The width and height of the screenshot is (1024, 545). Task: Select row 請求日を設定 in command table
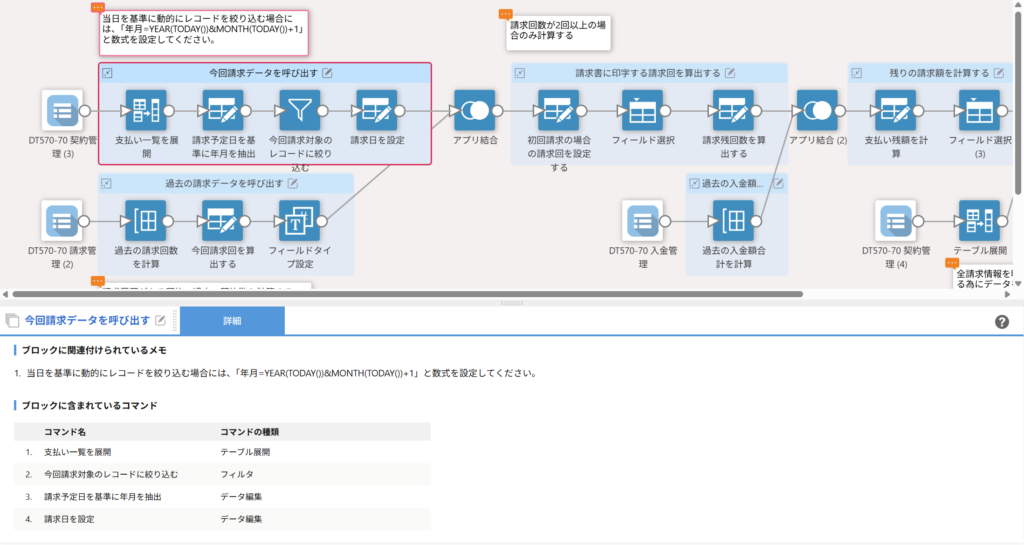tap(222, 519)
